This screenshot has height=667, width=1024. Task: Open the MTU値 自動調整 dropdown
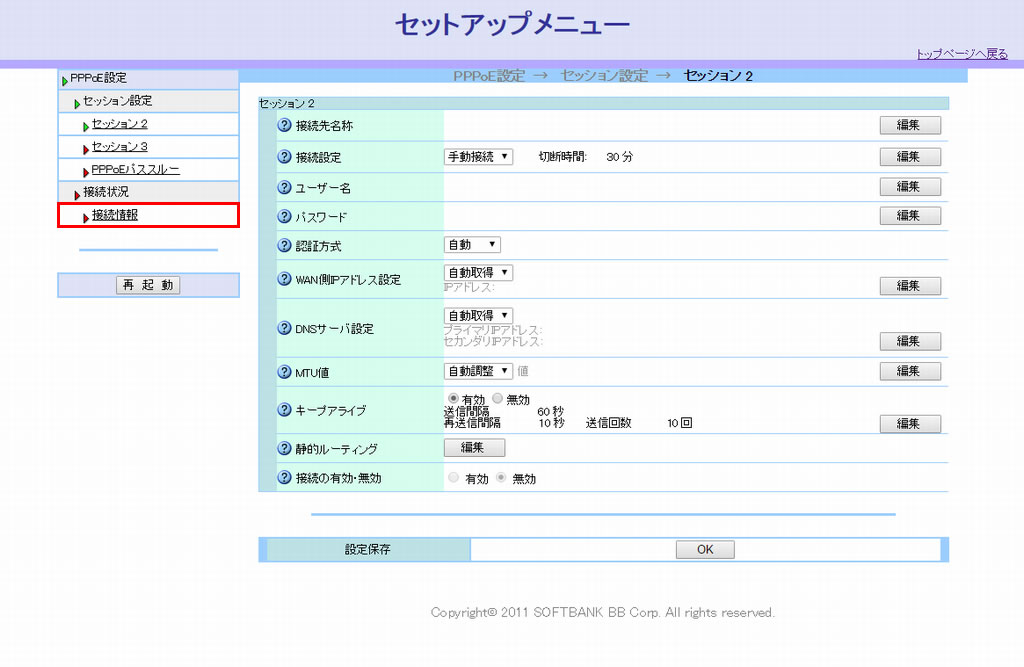click(478, 371)
